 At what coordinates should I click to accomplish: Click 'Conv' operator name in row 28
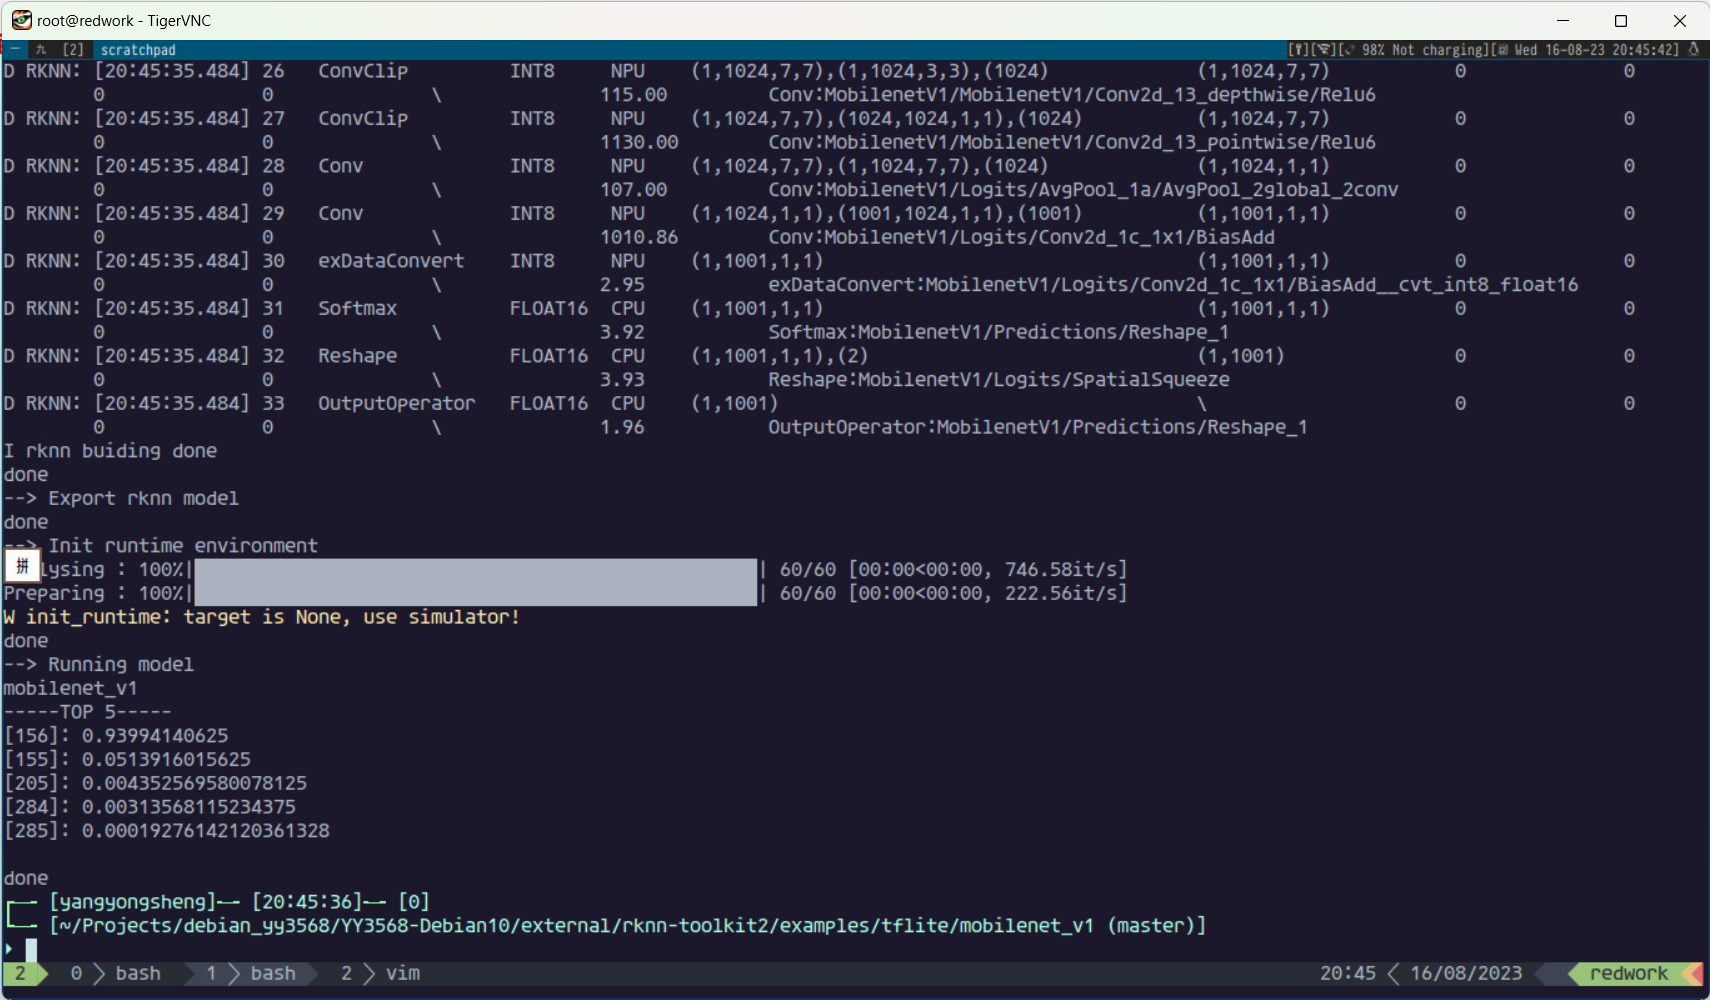340,166
